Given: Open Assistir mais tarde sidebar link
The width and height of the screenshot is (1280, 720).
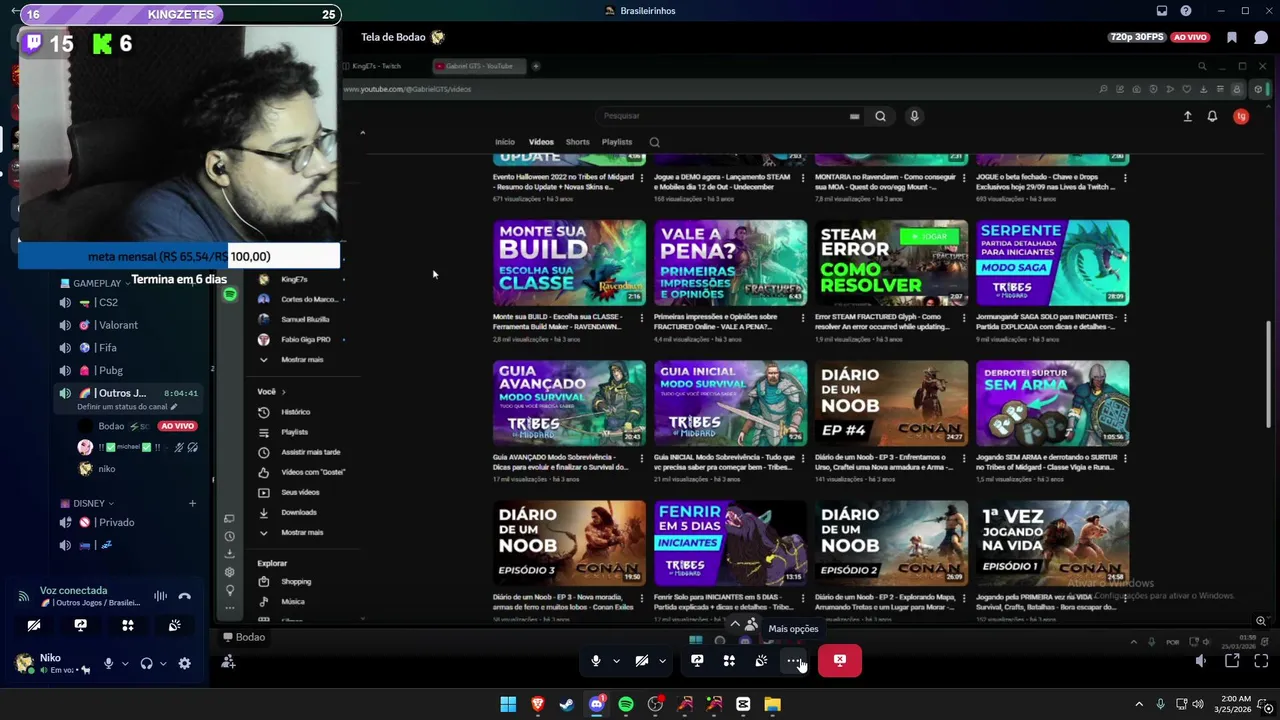Looking at the screenshot, I should [310, 452].
